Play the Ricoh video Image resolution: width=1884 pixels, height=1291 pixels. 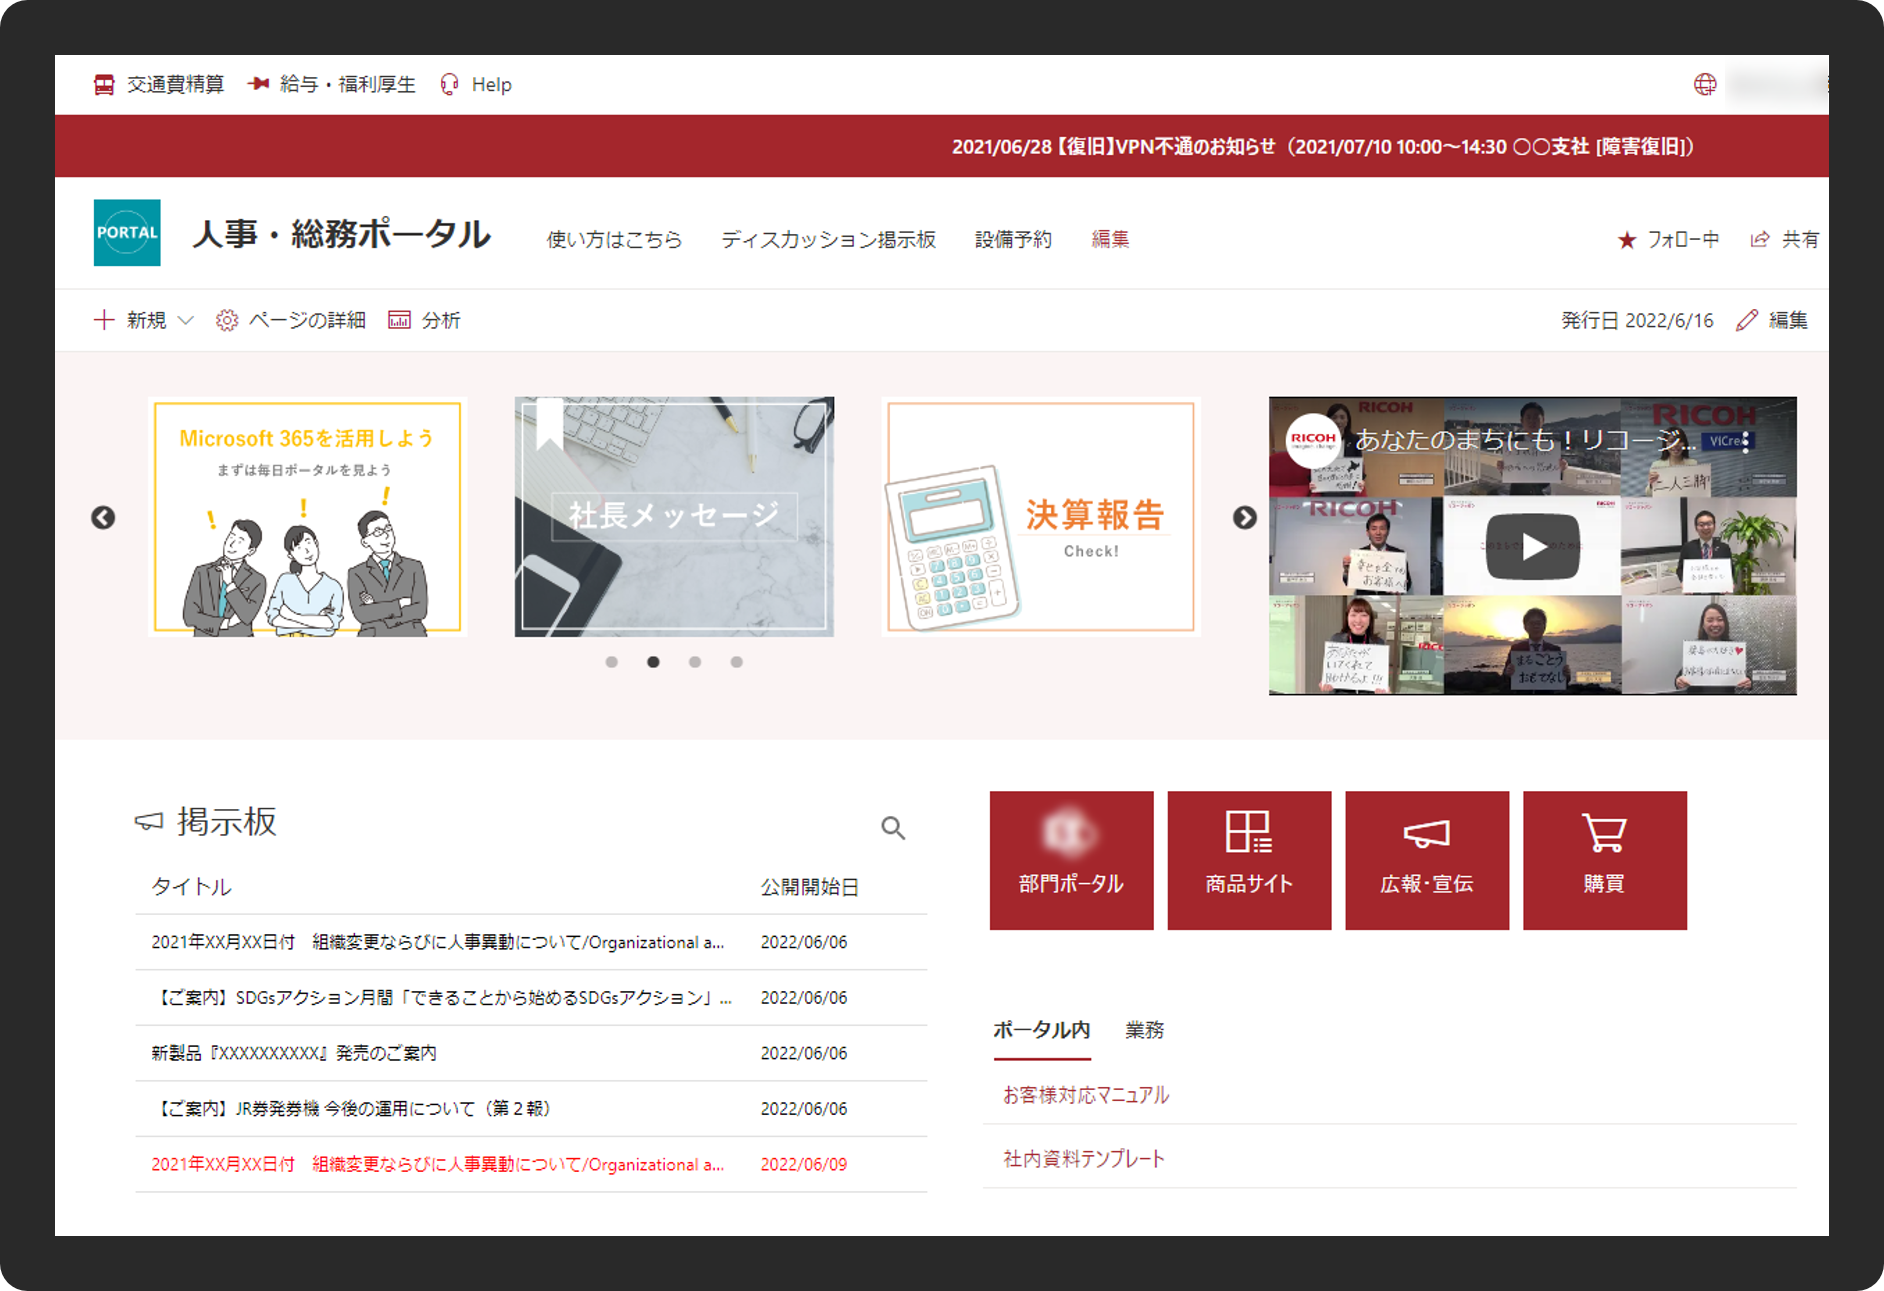(x=1532, y=546)
